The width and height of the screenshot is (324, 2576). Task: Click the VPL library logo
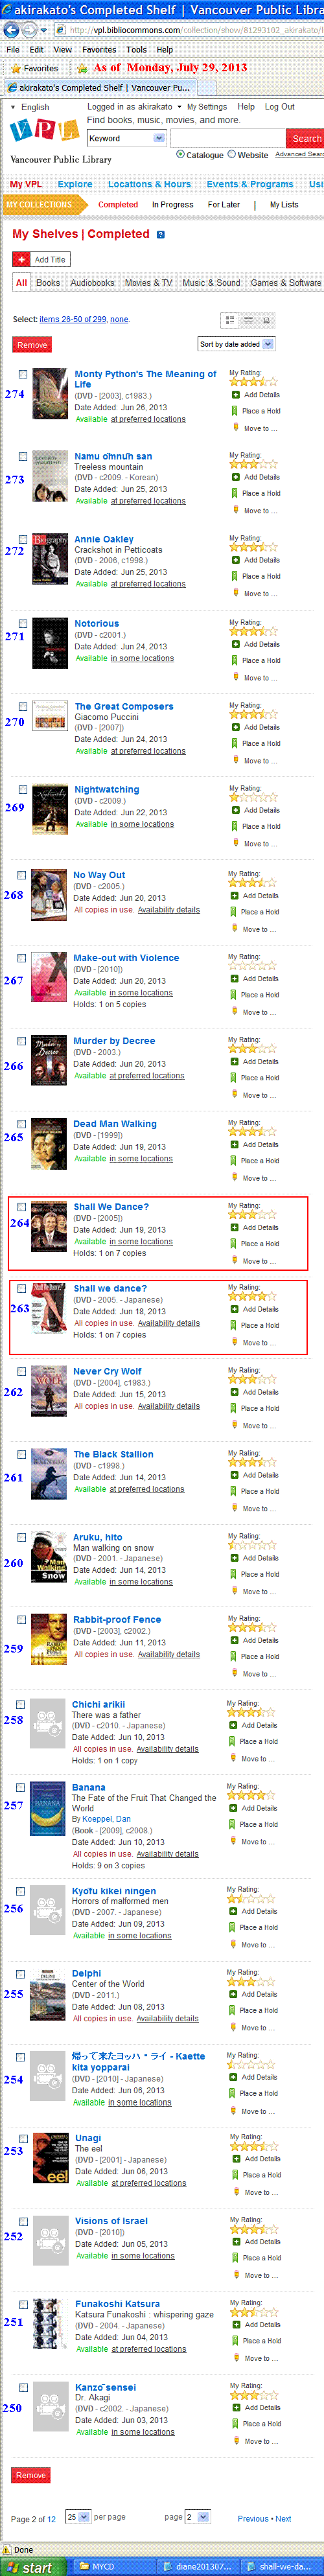click(44, 130)
